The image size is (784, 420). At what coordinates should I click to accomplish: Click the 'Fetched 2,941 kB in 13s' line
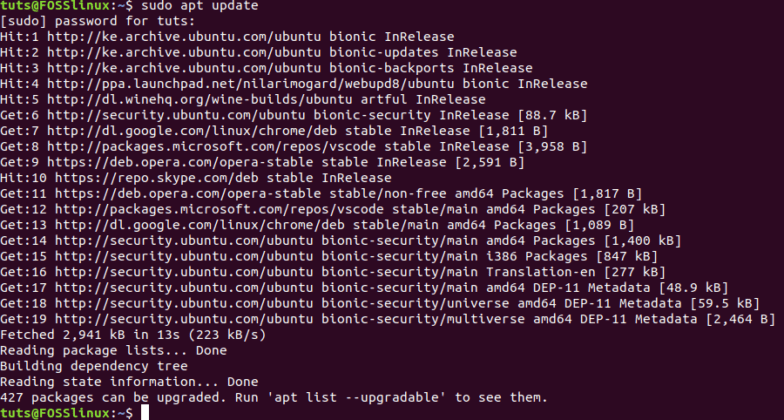pyautogui.click(x=133, y=335)
